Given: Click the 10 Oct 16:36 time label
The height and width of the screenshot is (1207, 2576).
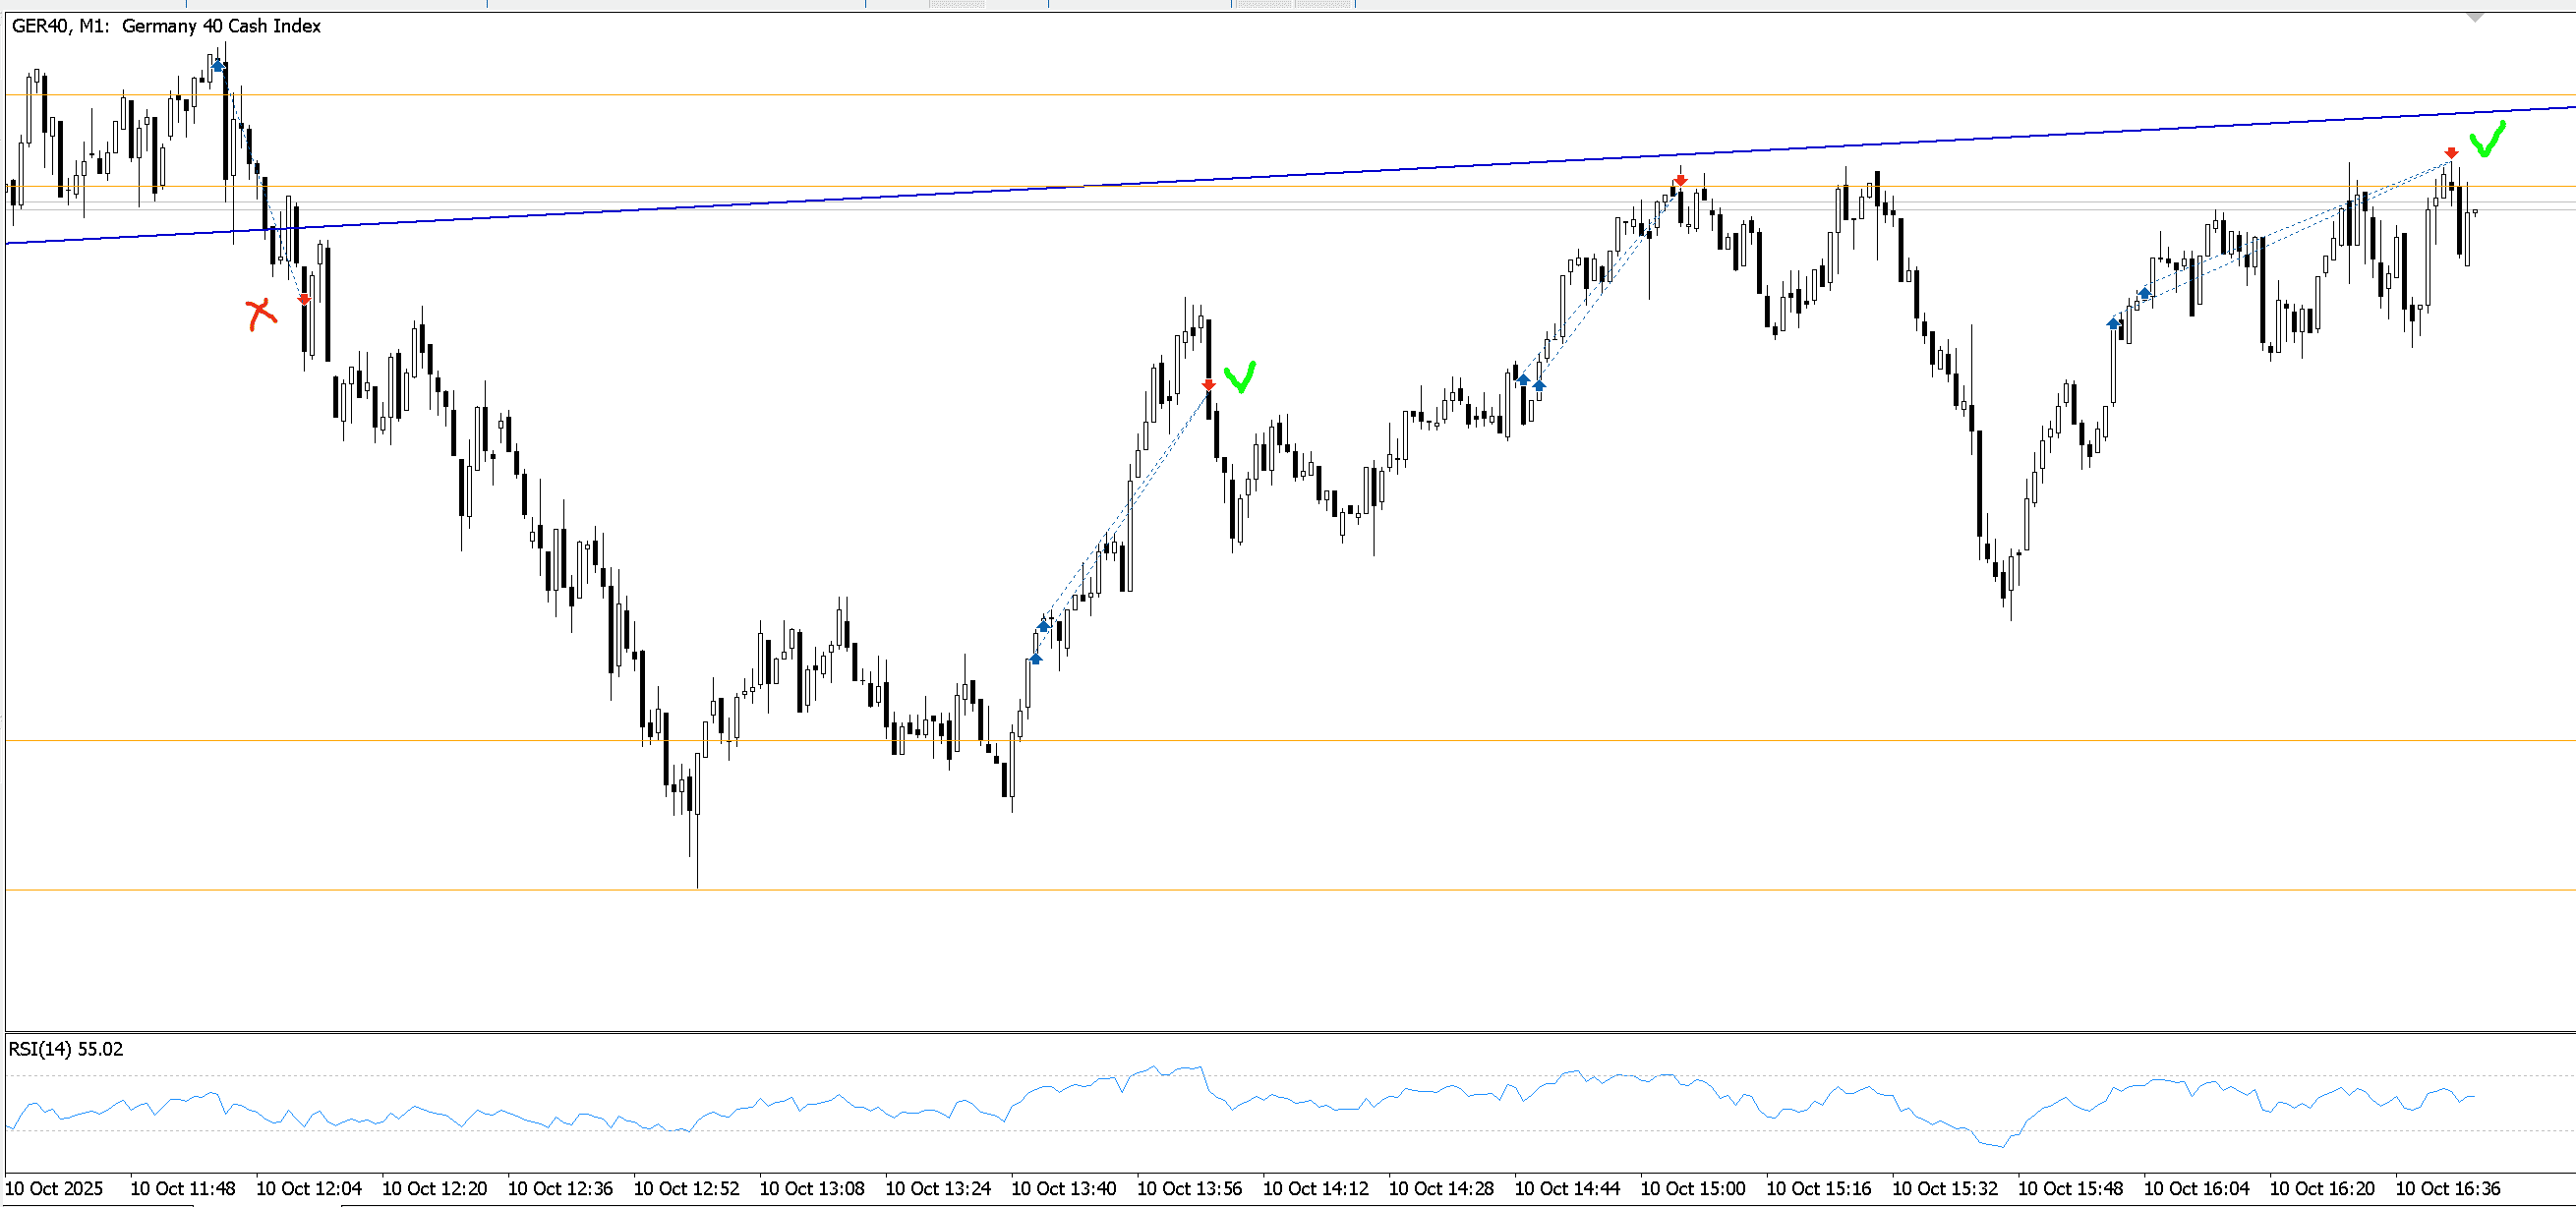Looking at the screenshot, I should click(2447, 1188).
